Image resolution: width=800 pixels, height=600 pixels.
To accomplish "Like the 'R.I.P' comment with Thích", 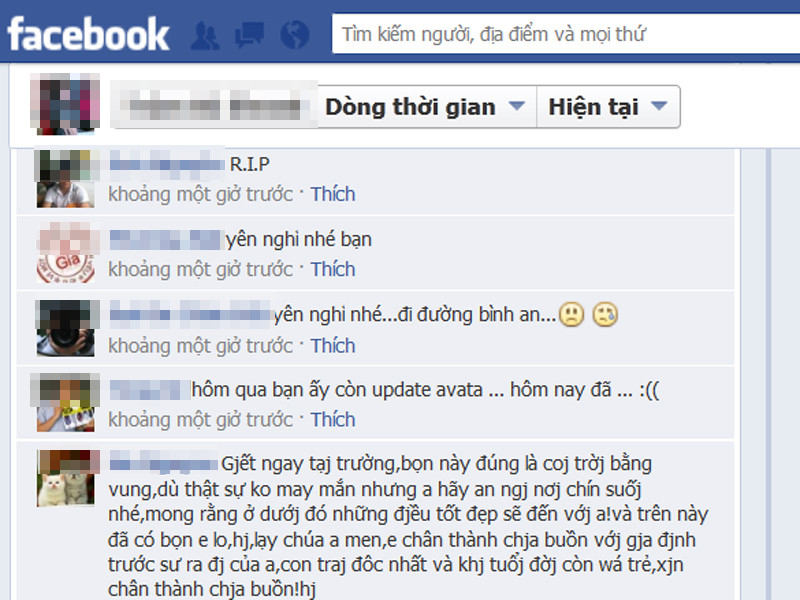I will [x=333, y=194].
